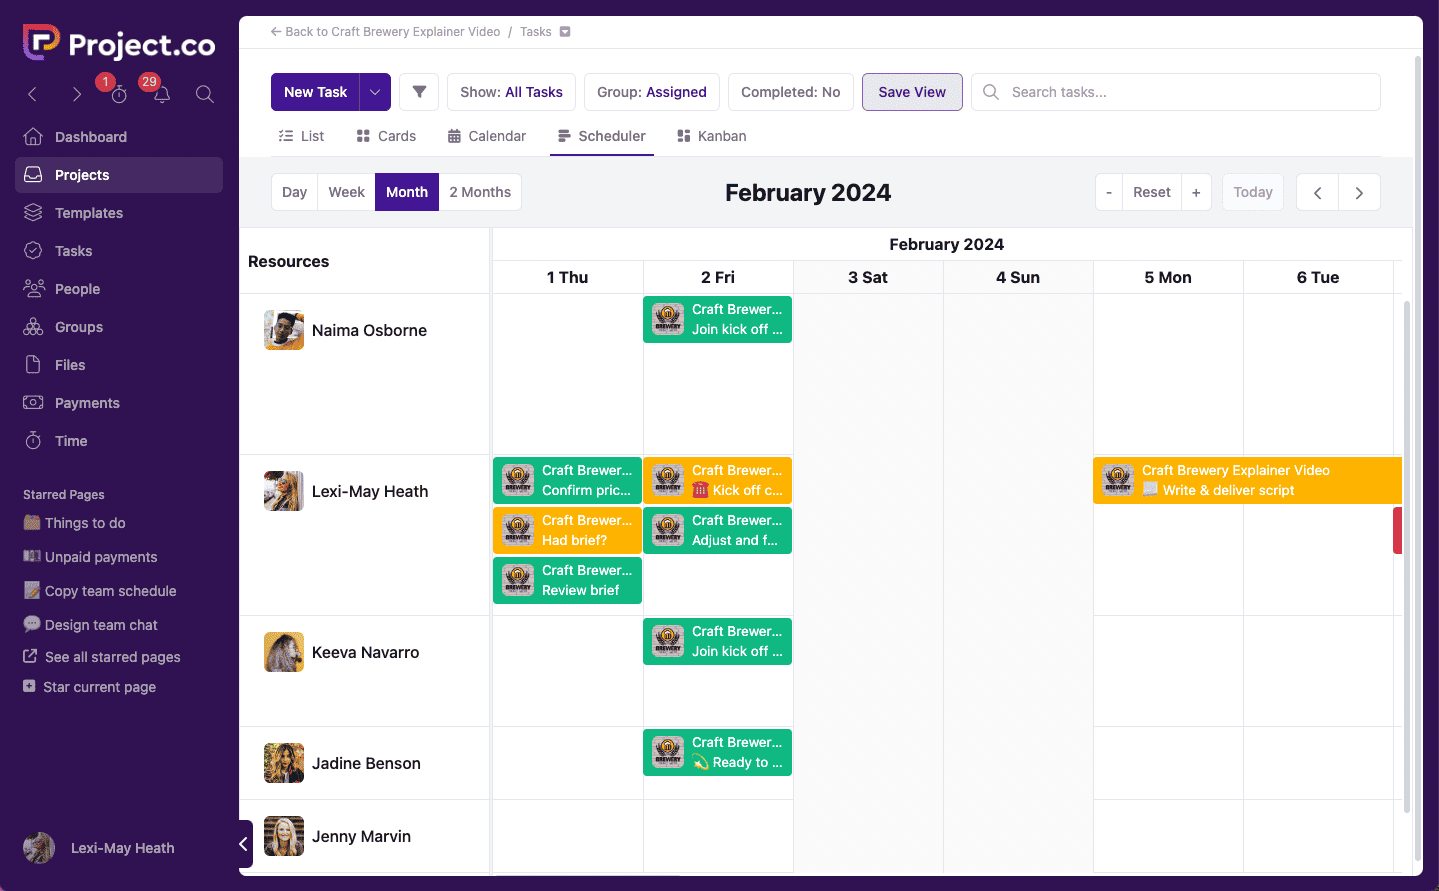Switch to the Kanban tab
Screen dimensions: 1439x891
711,135
